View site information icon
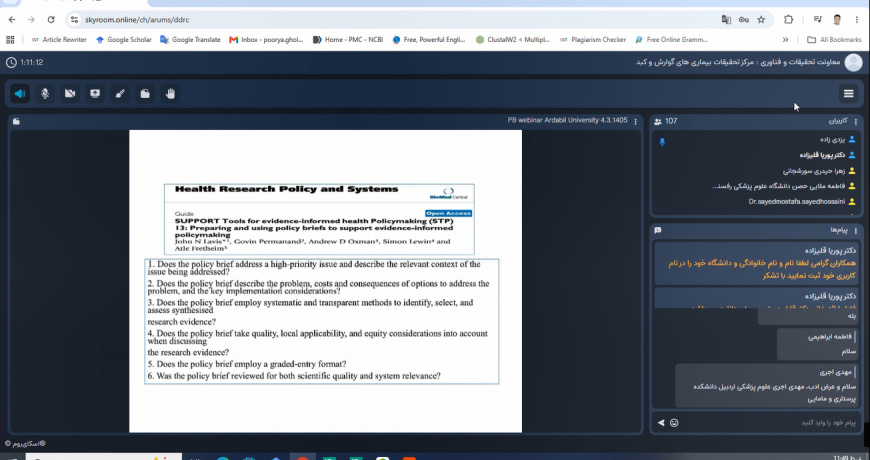 tap(74, 20)
